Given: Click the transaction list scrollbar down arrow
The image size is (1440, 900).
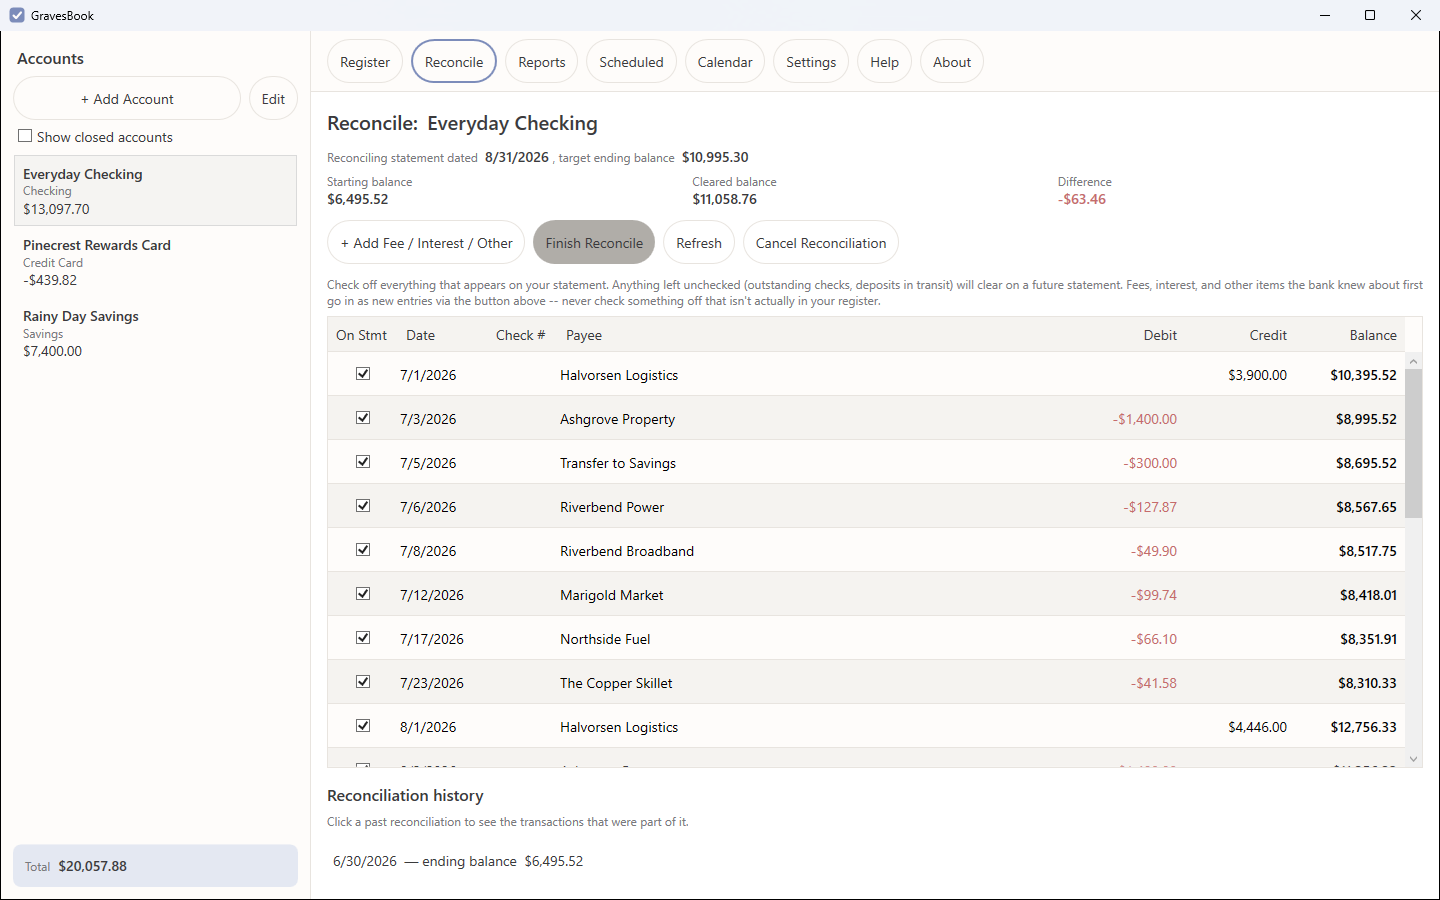Looking at the screenshot, I should click(1414, 759).
